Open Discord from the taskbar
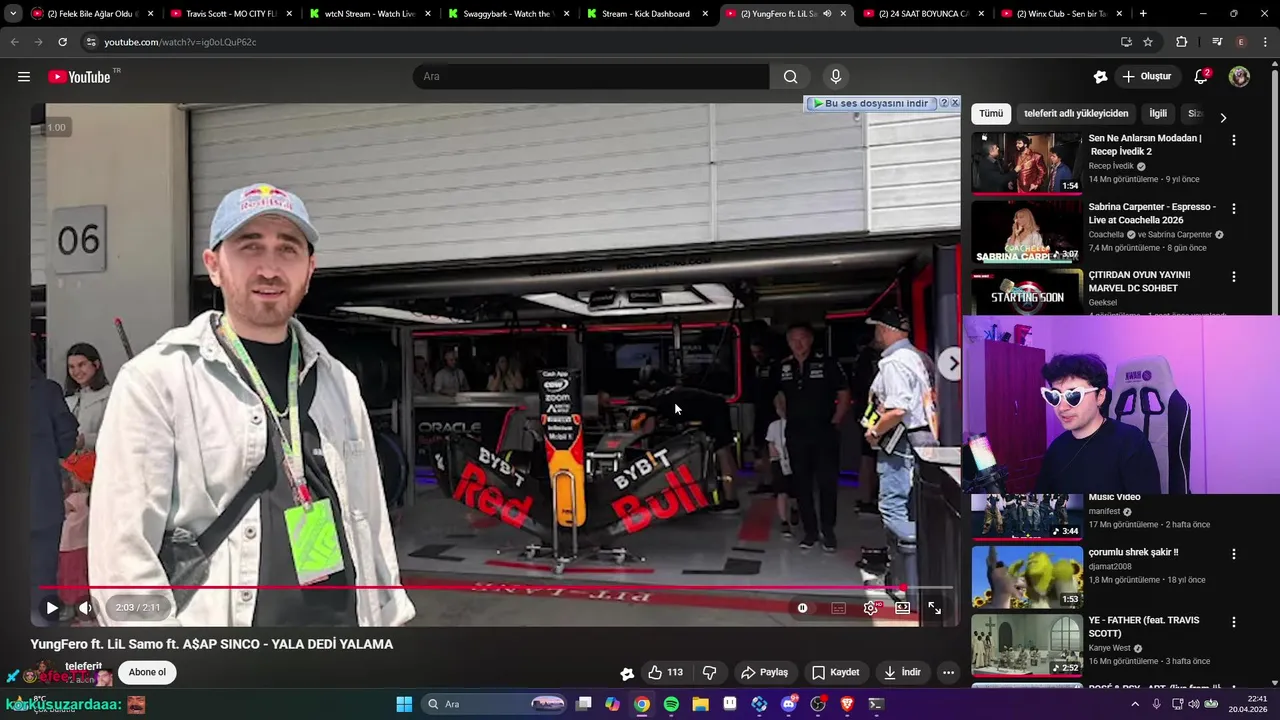The image size is (1280, 720). 789,704
